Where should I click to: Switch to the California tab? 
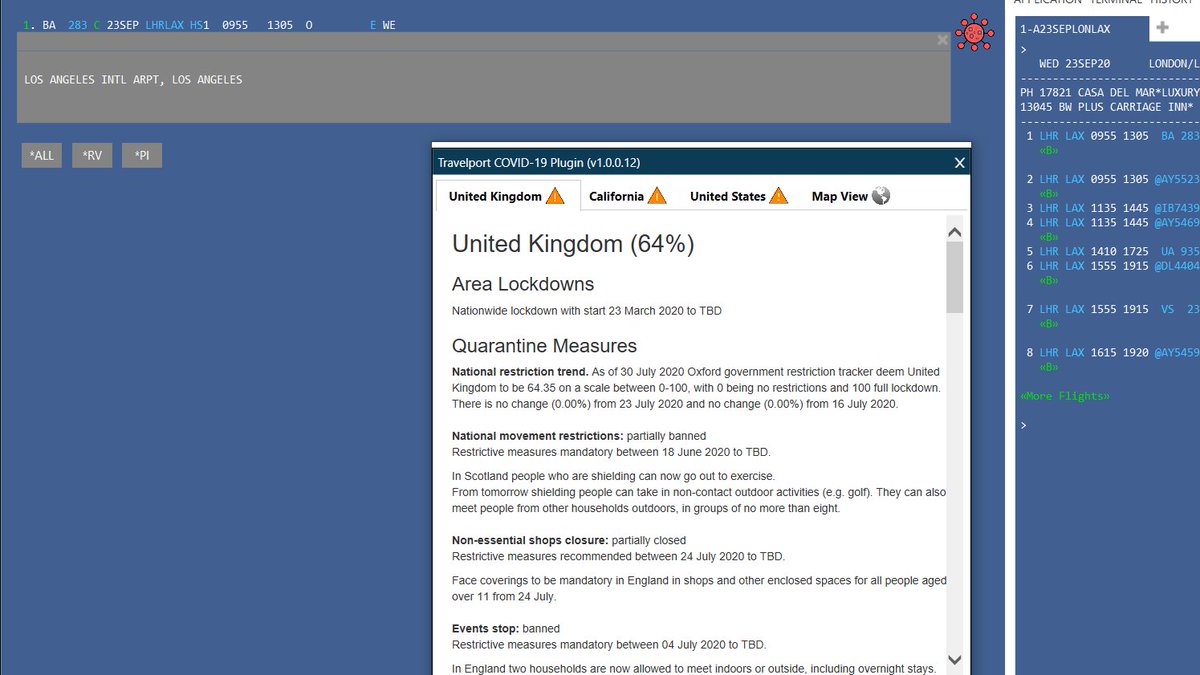click(627, 196)
